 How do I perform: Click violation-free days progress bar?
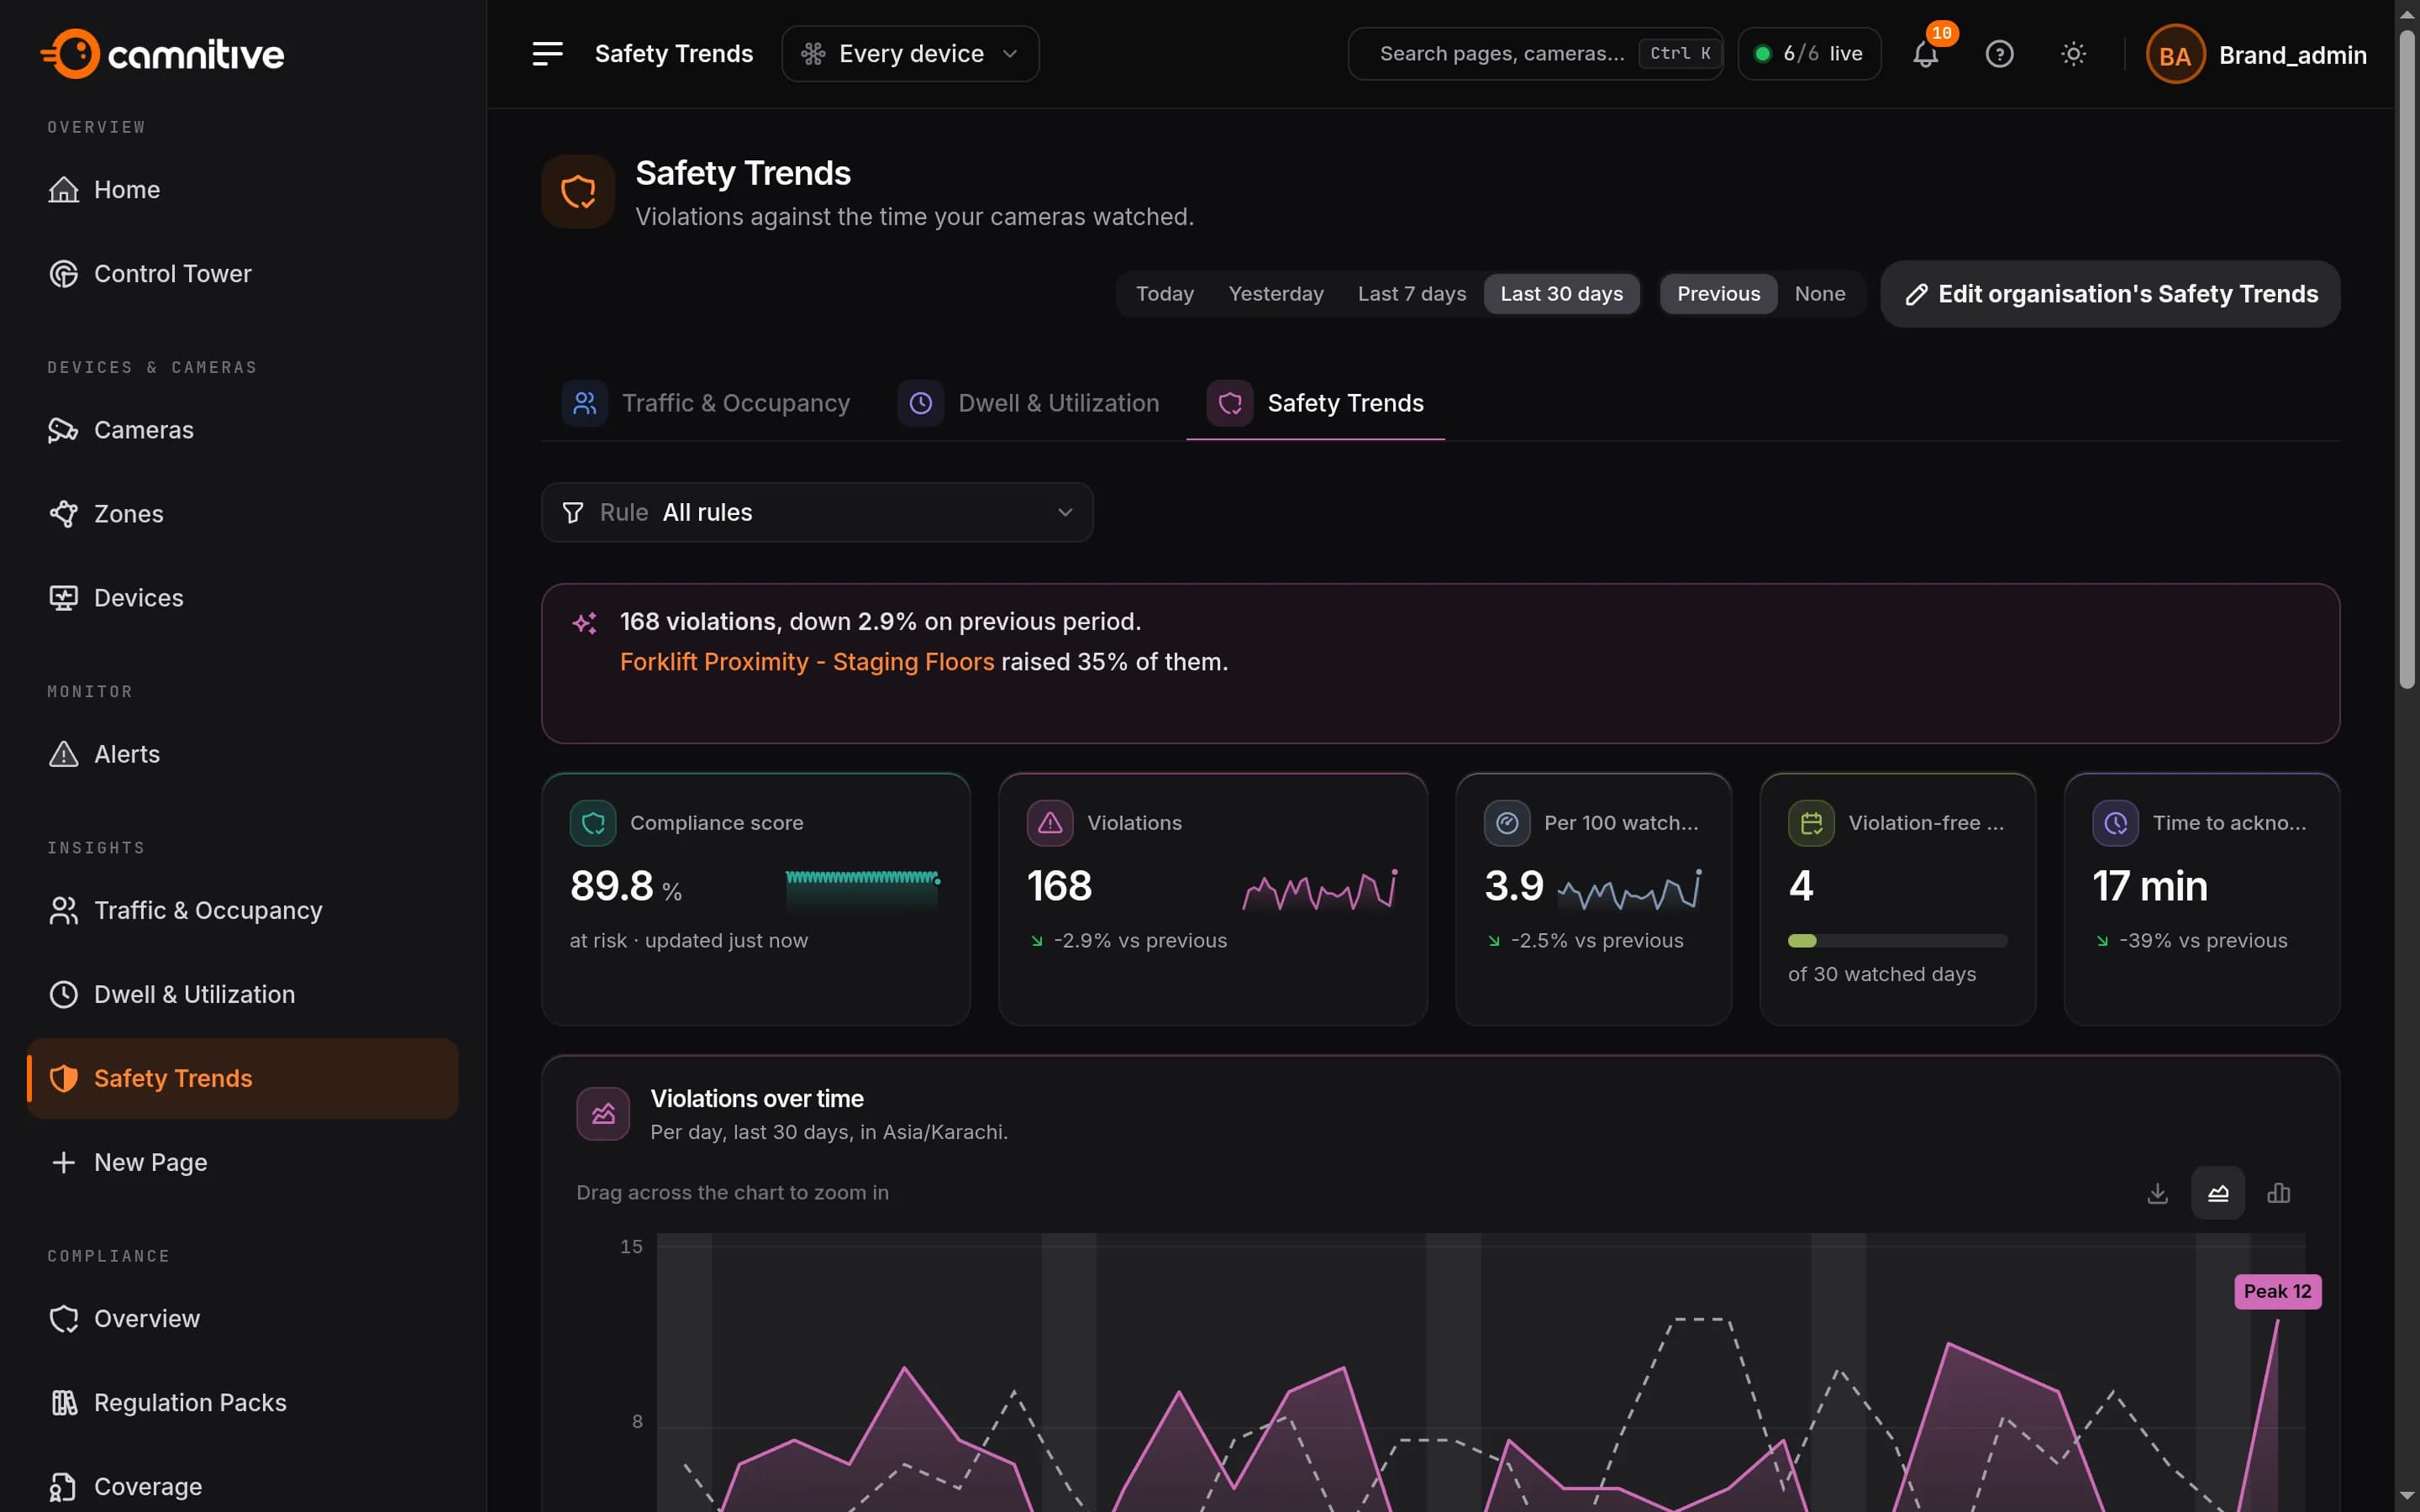[x=1897, y=941]
